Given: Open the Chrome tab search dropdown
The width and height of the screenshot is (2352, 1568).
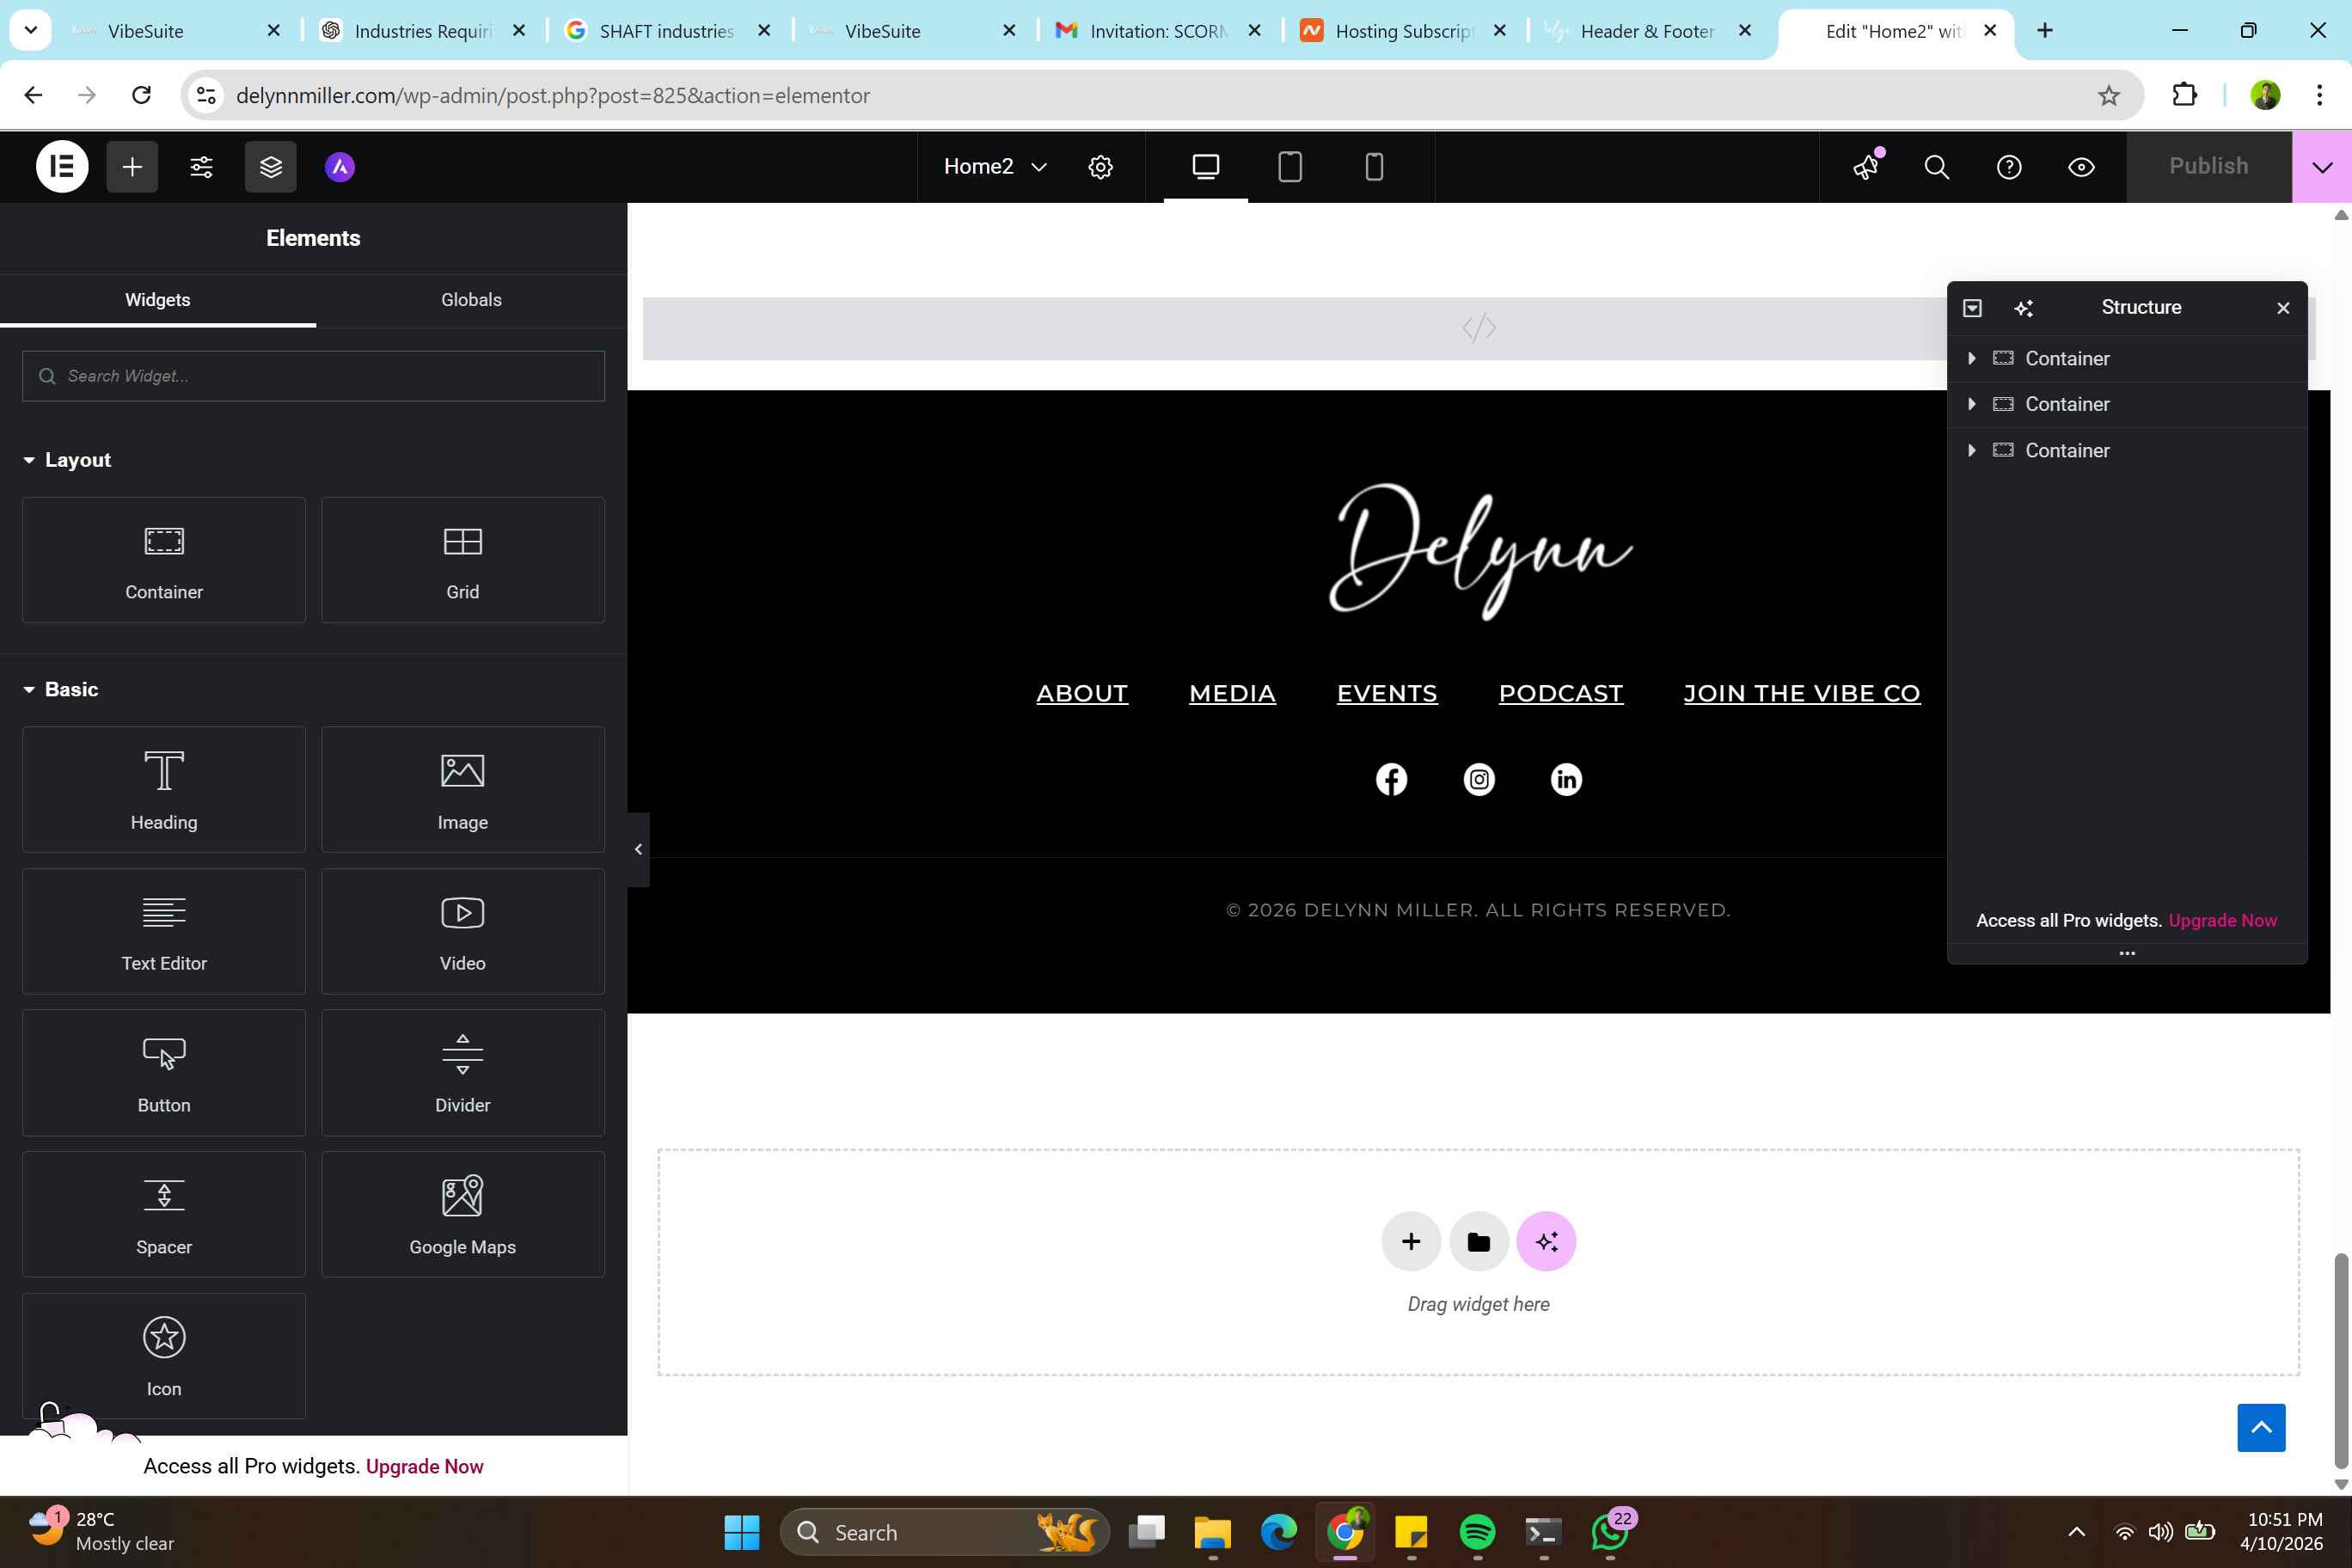Looking at the screenshot, I should 31,30.
